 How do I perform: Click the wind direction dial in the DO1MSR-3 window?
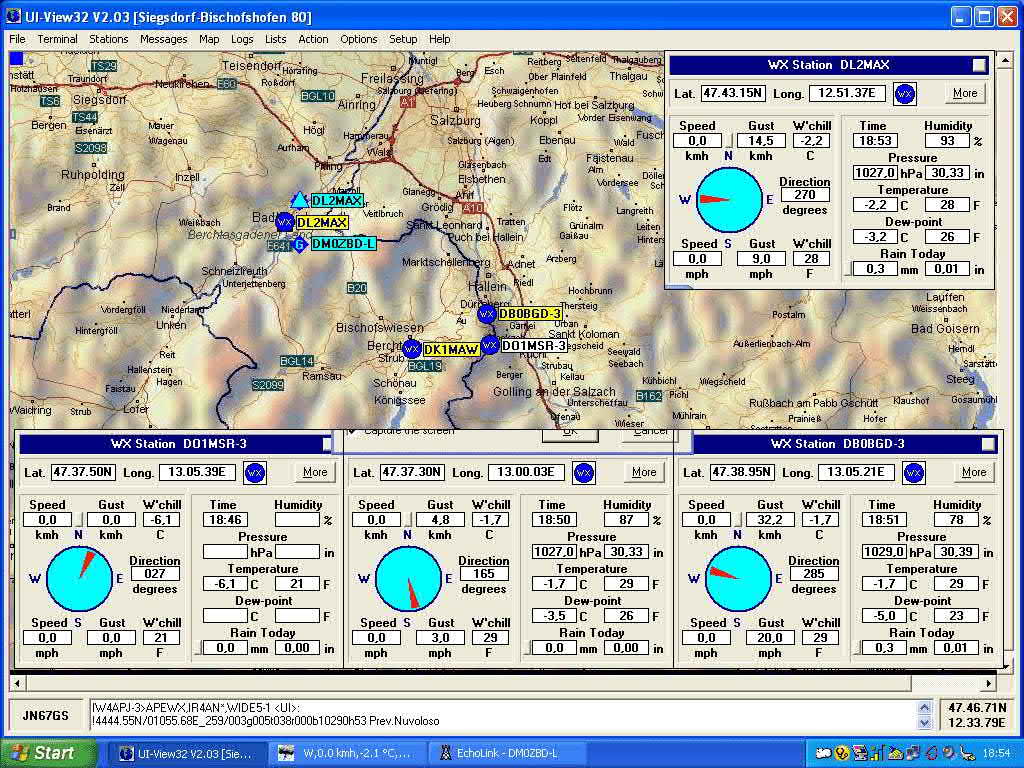pyautogui.click(x=80, y=579)
